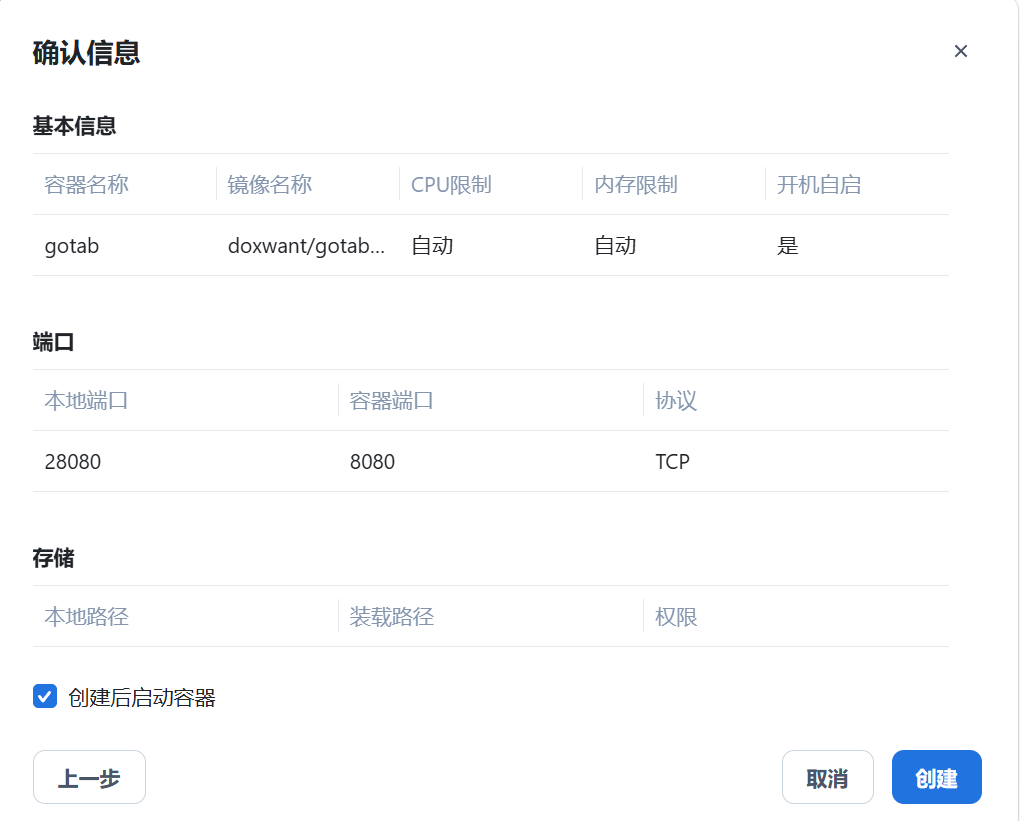This screenshot has width=1020, height=821.
Task: Close the 确认信息 dialog with the X icon
Action: click(x=960, y=51)
